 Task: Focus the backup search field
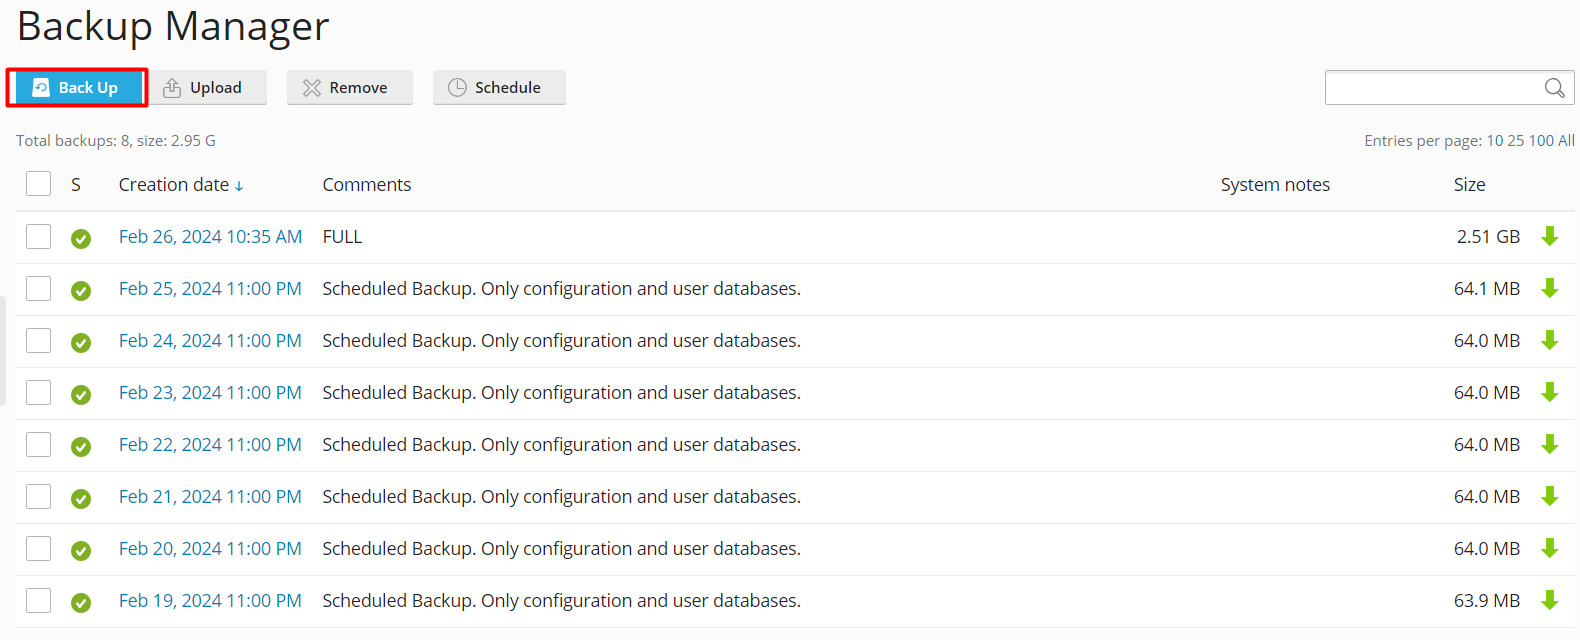1433,88
